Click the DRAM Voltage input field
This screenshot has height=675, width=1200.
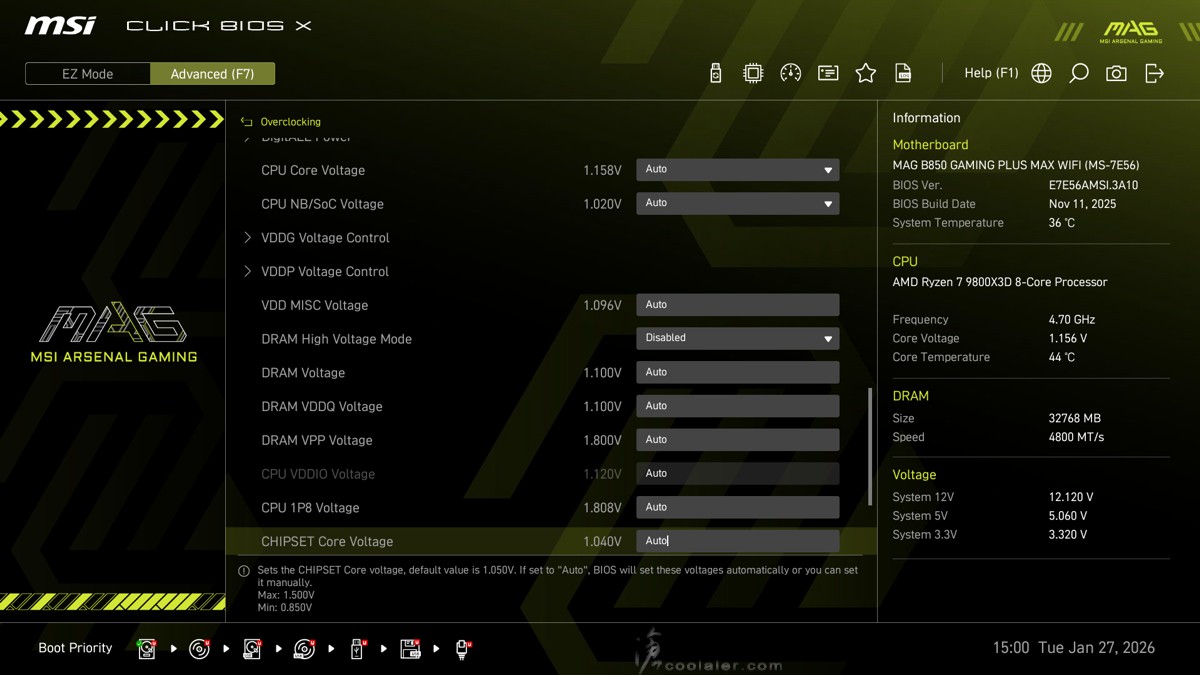(x=737, y=372)
